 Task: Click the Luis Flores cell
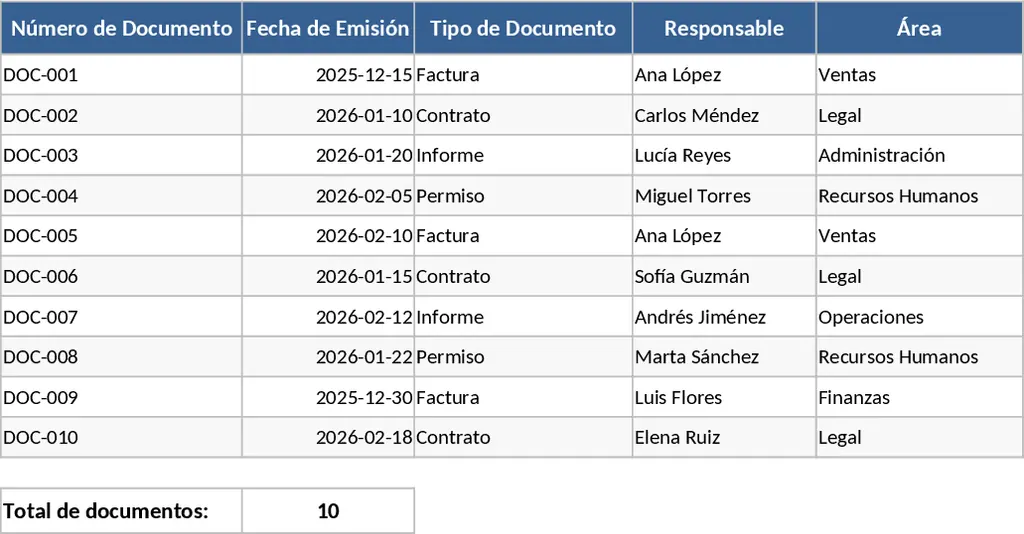[x=724, y=397]
